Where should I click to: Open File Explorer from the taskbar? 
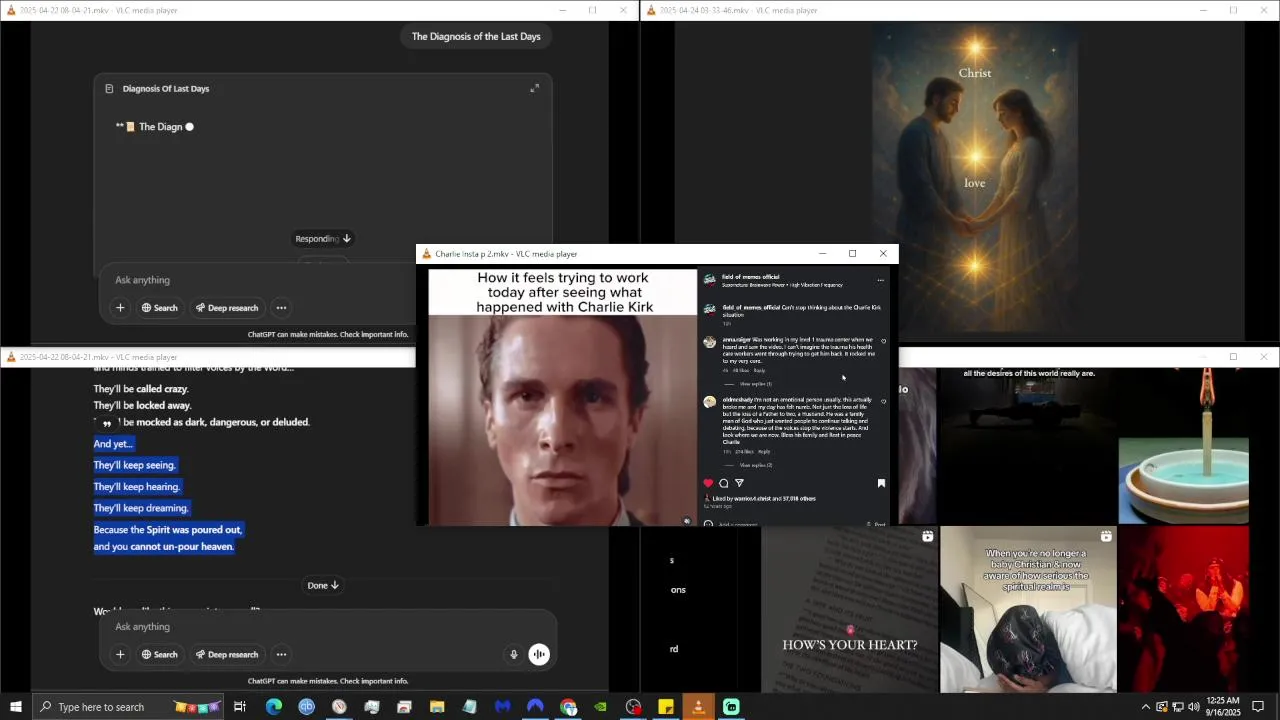click(437, 707)
